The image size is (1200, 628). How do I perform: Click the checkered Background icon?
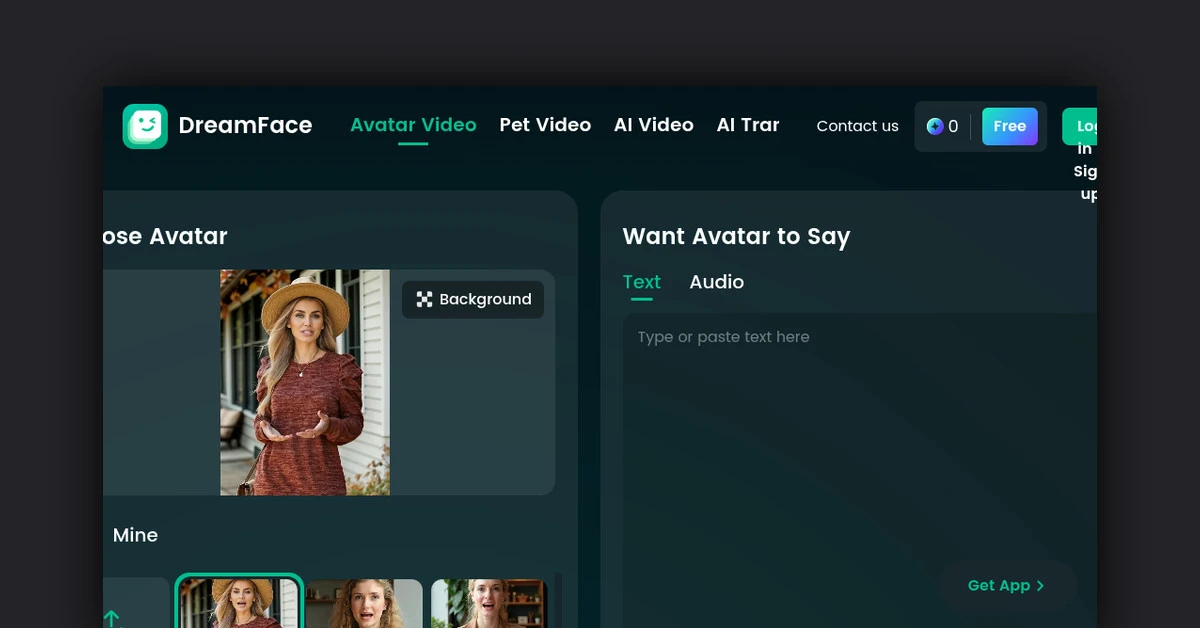point(424,300)
